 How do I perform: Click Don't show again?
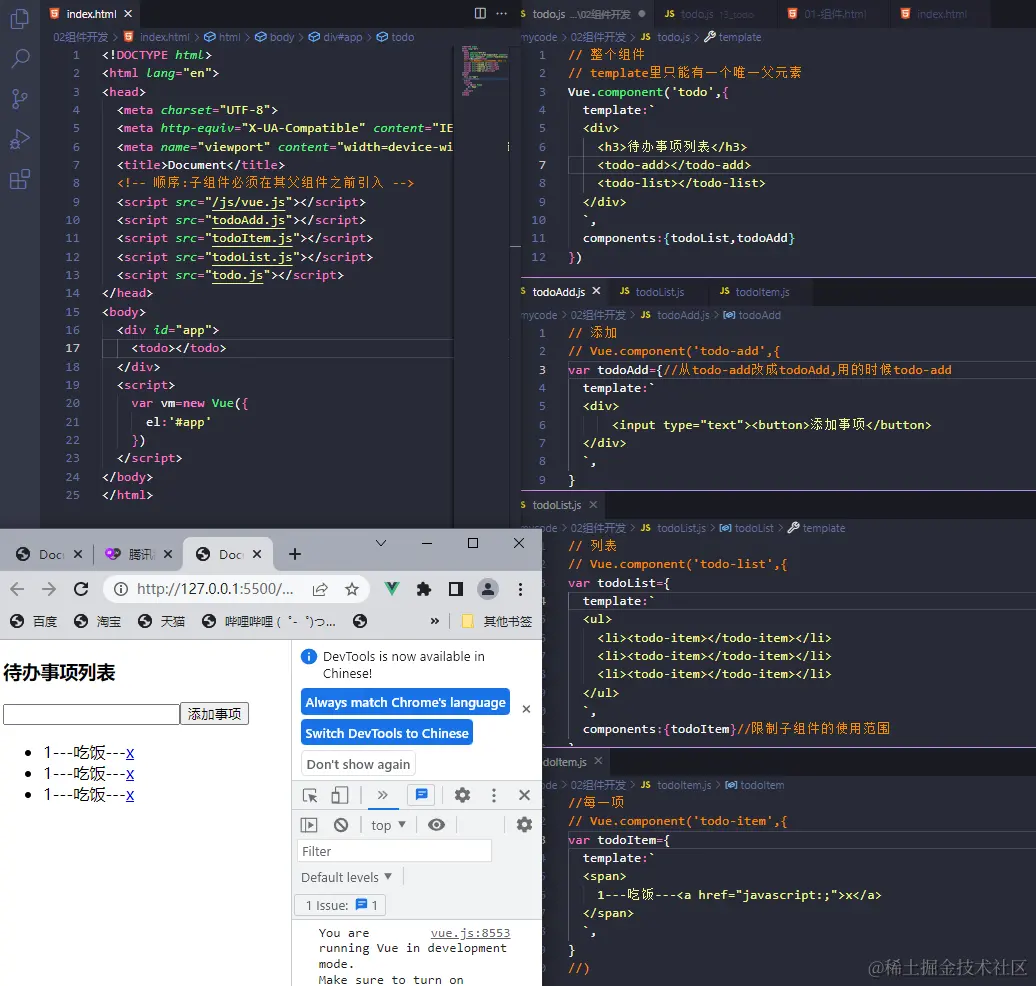(358, 764)
